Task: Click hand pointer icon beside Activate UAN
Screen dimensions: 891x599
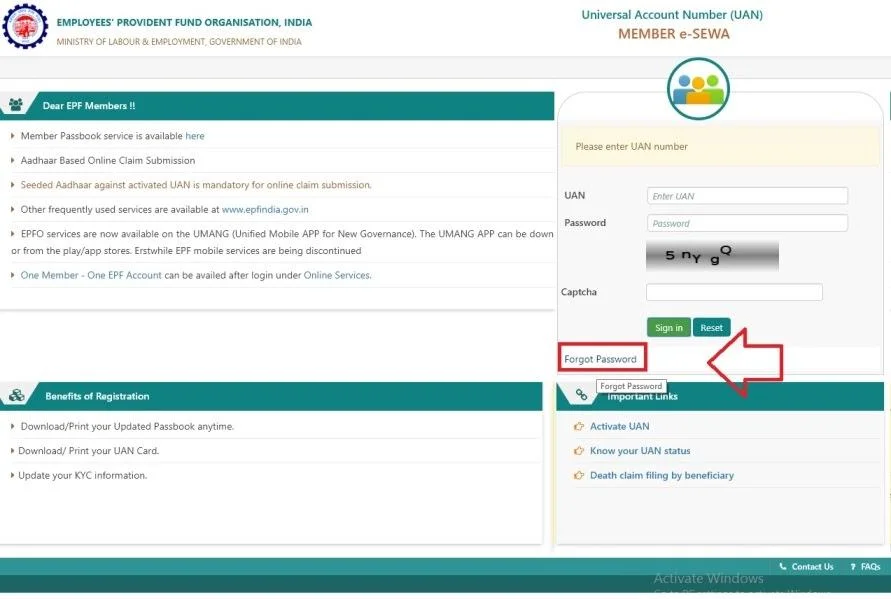Action: 579,427
